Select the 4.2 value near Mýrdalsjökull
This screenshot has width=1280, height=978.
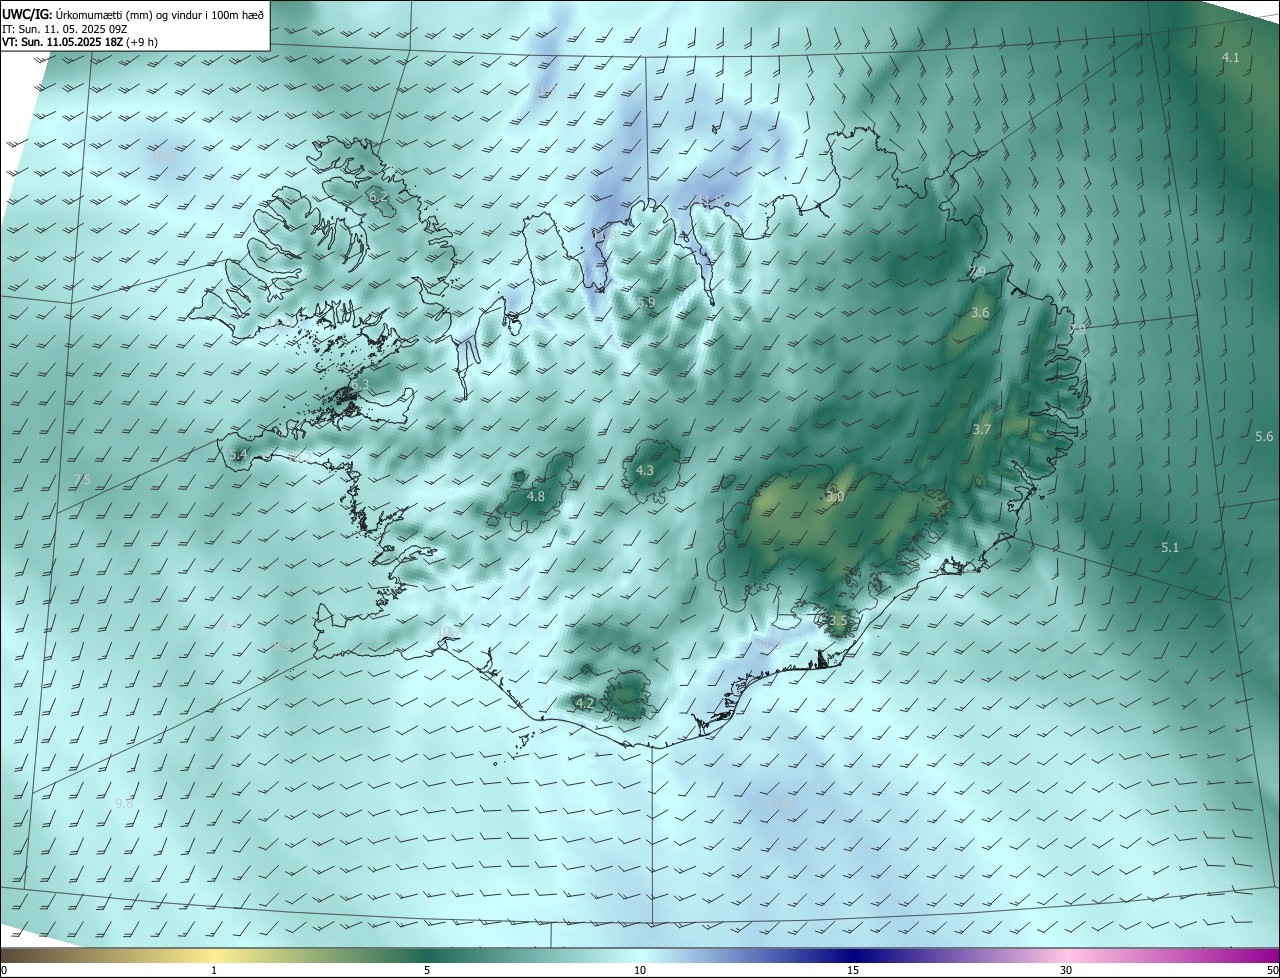pos(585,704)
